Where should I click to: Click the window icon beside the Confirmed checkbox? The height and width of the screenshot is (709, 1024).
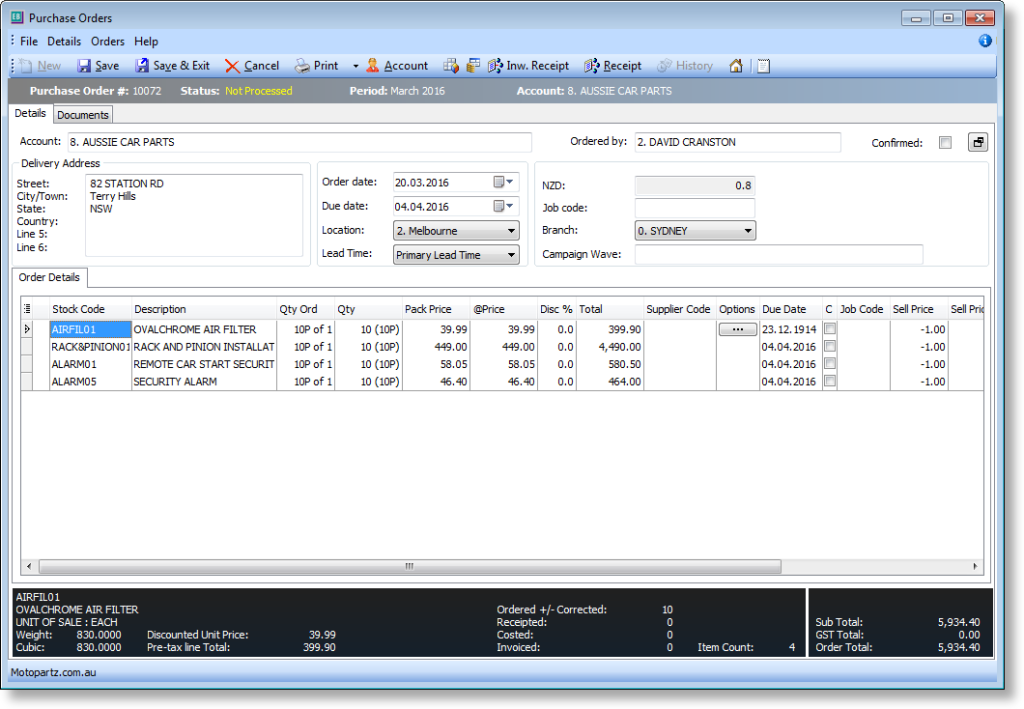[x=978, y=142]
